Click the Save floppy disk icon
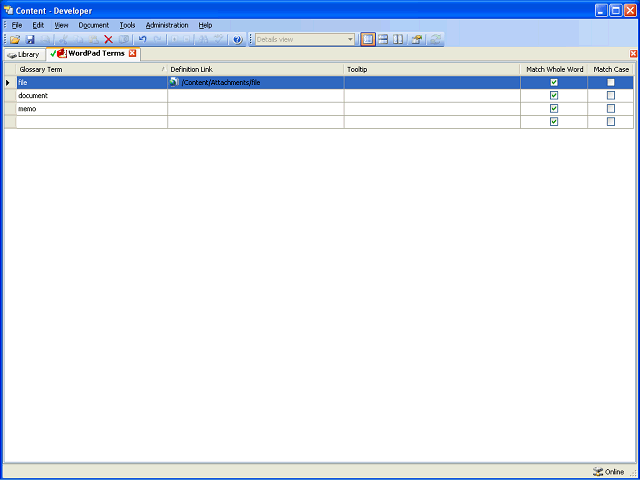This screenshot has height=480, width=640. (x=30, y=40)
